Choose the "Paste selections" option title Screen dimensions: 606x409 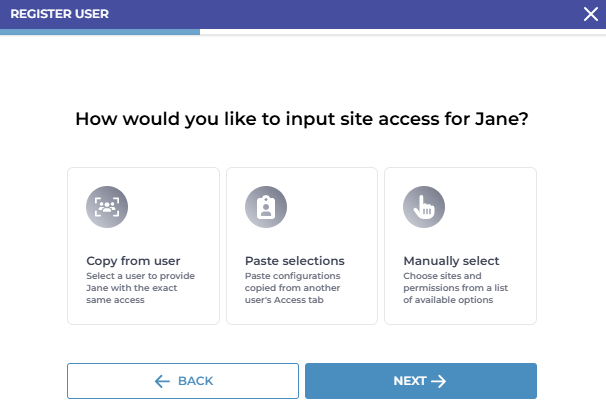pyautogui.click(x=295, y=261)
